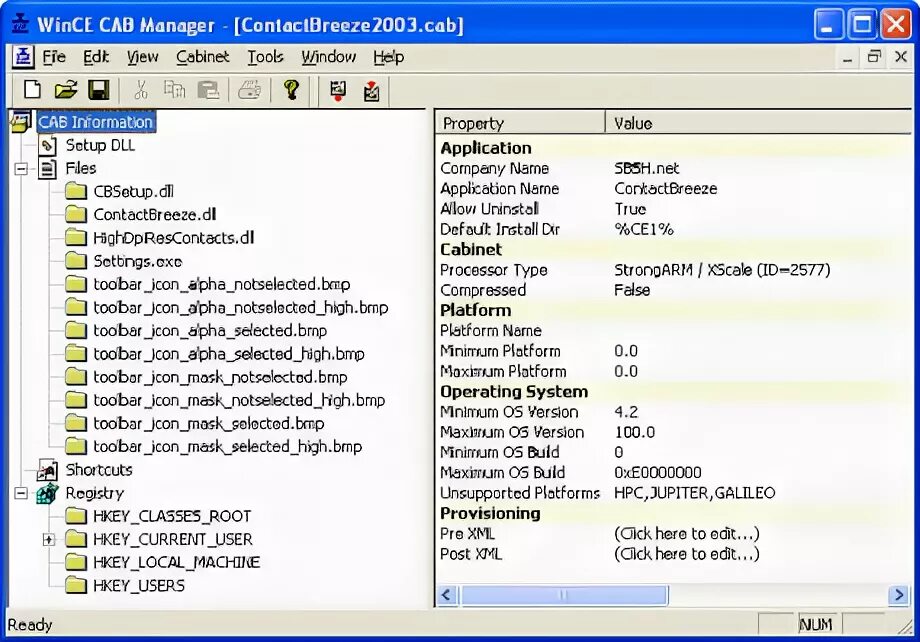This screenshot has height=642, width=920.
Task: Open the Window menu
Action: 329,57
